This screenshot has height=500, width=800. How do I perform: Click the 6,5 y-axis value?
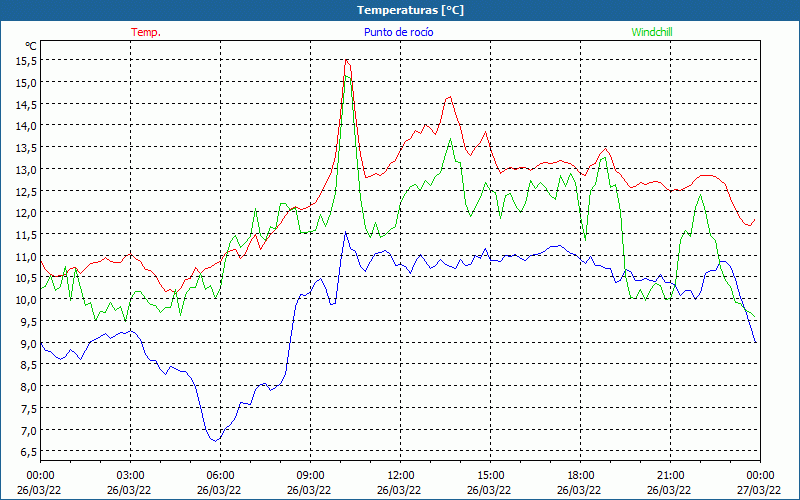pos(29,452)
